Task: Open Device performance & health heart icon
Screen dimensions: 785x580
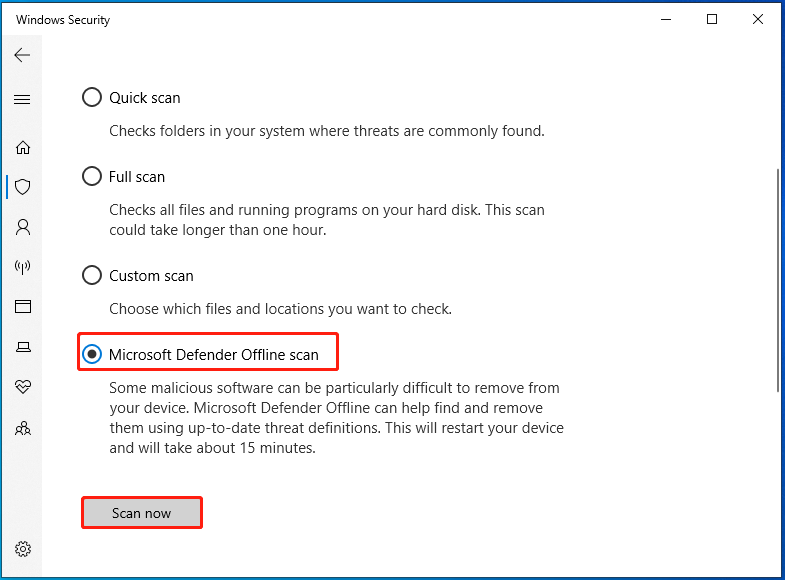Action: (x=23, y=386)
